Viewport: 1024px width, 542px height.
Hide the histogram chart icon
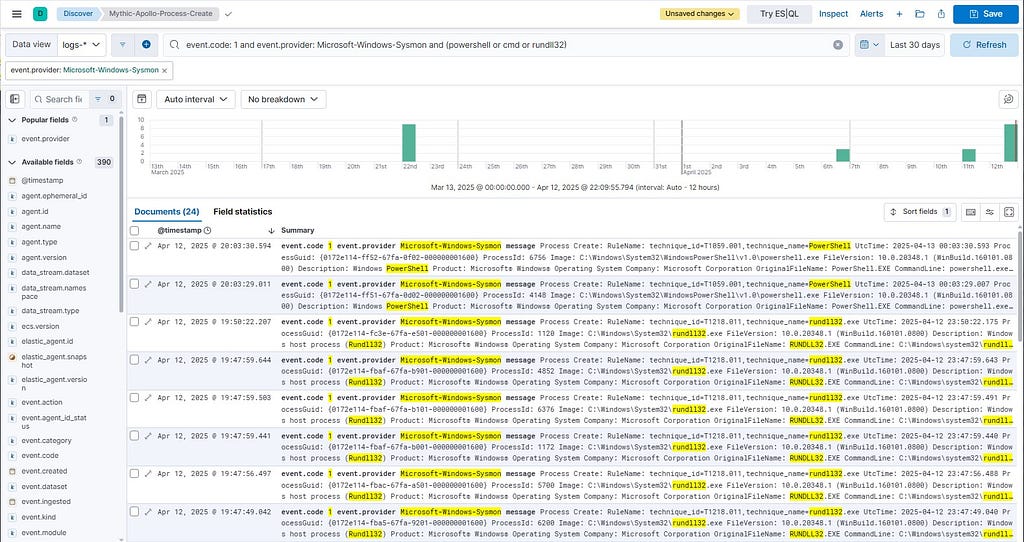(142, 99)
